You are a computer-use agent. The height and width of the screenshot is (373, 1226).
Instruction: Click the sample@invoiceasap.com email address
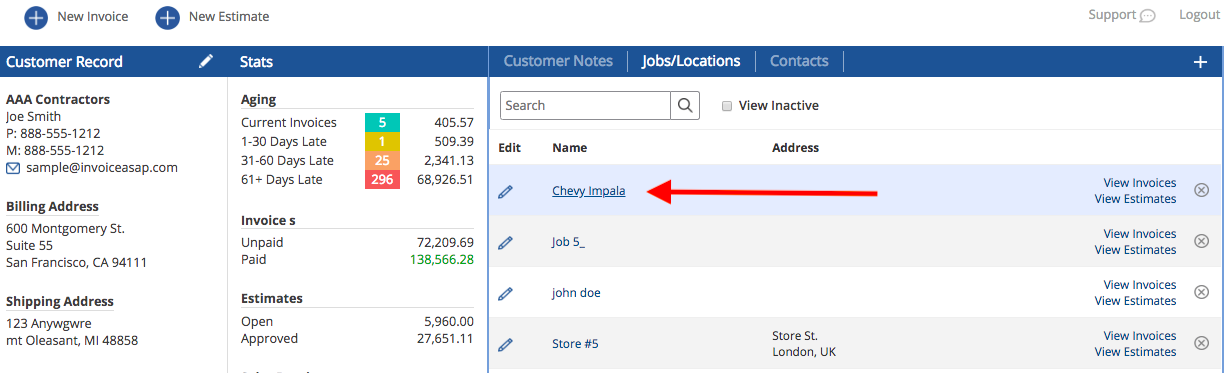click(x=101, y=167)
